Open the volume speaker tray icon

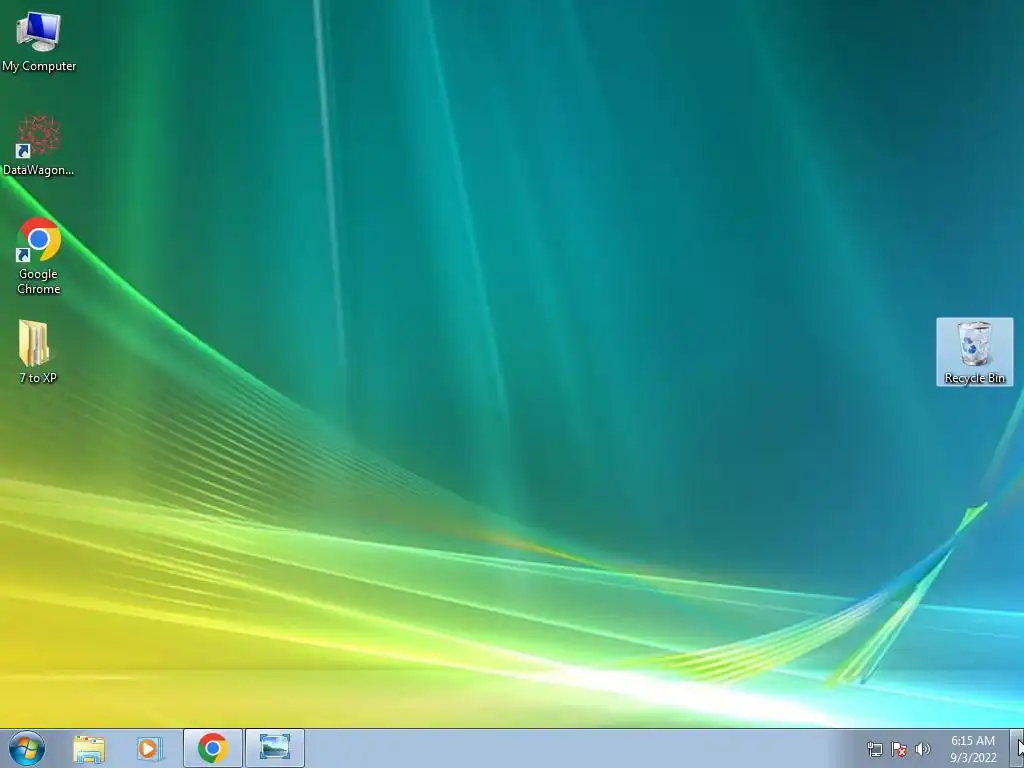coord(923,749)
